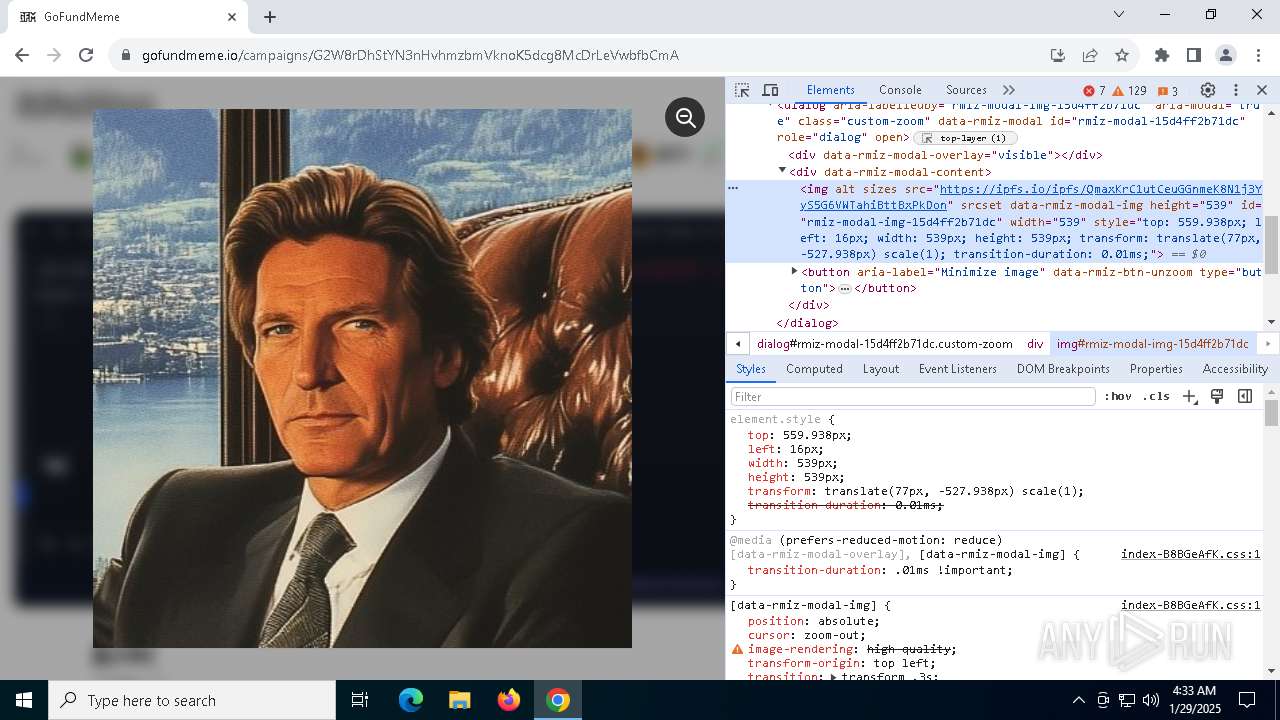
Task: Open the Extensions puzzle icon
Action: (1161, 55)
